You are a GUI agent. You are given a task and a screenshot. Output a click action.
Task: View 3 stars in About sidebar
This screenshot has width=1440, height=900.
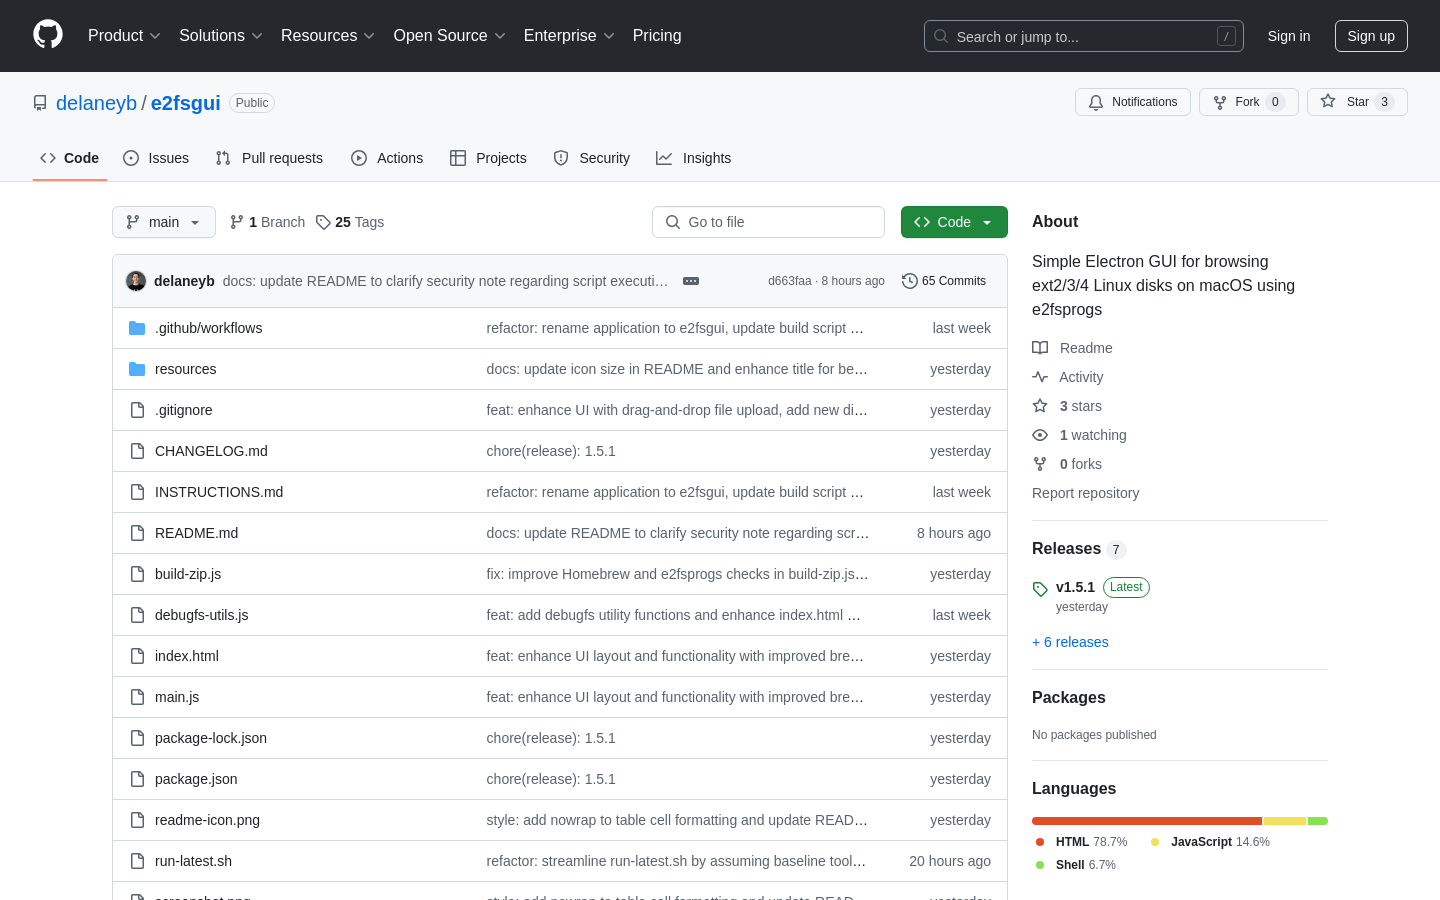(1067, 406)
